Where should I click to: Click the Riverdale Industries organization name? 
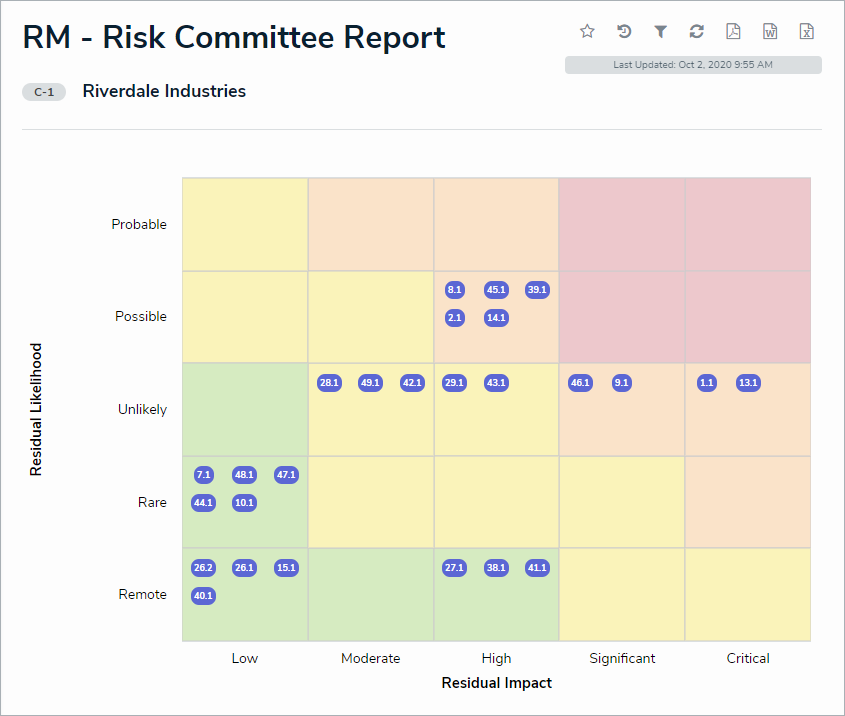pyautogui.click(x=164, y=91)
